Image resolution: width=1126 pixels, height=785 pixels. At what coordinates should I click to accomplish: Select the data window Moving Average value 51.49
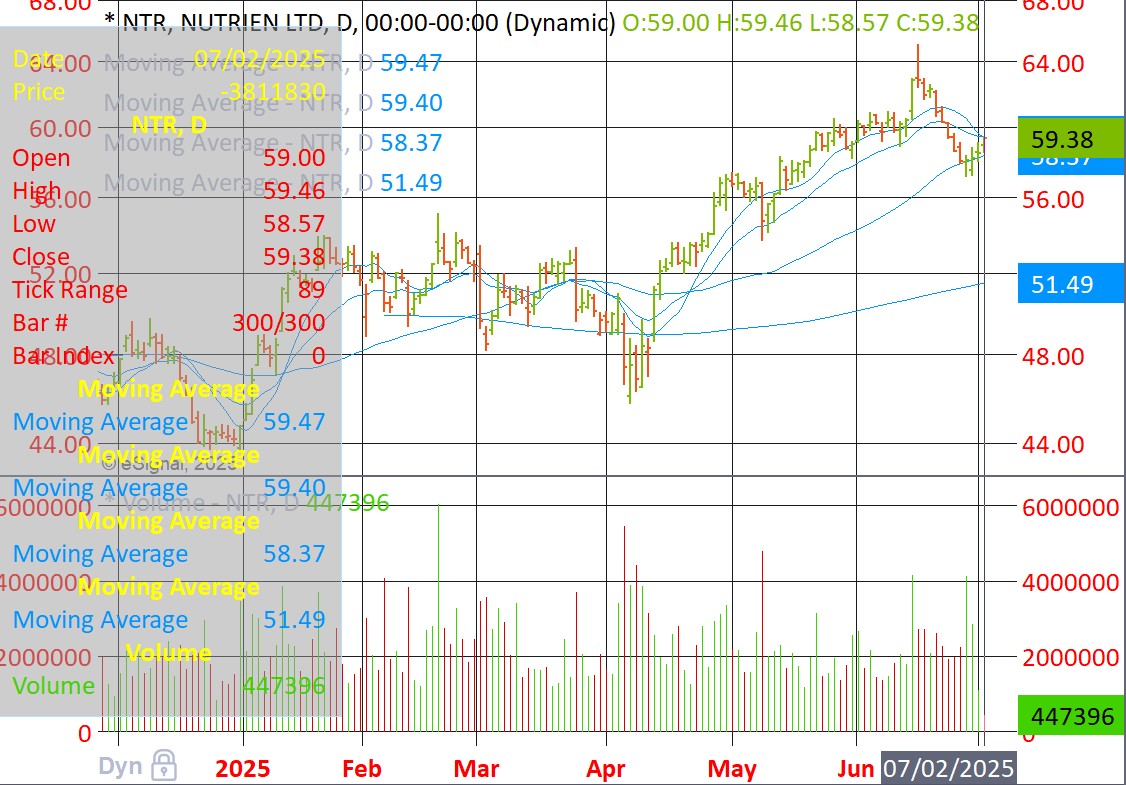point(294,620)
